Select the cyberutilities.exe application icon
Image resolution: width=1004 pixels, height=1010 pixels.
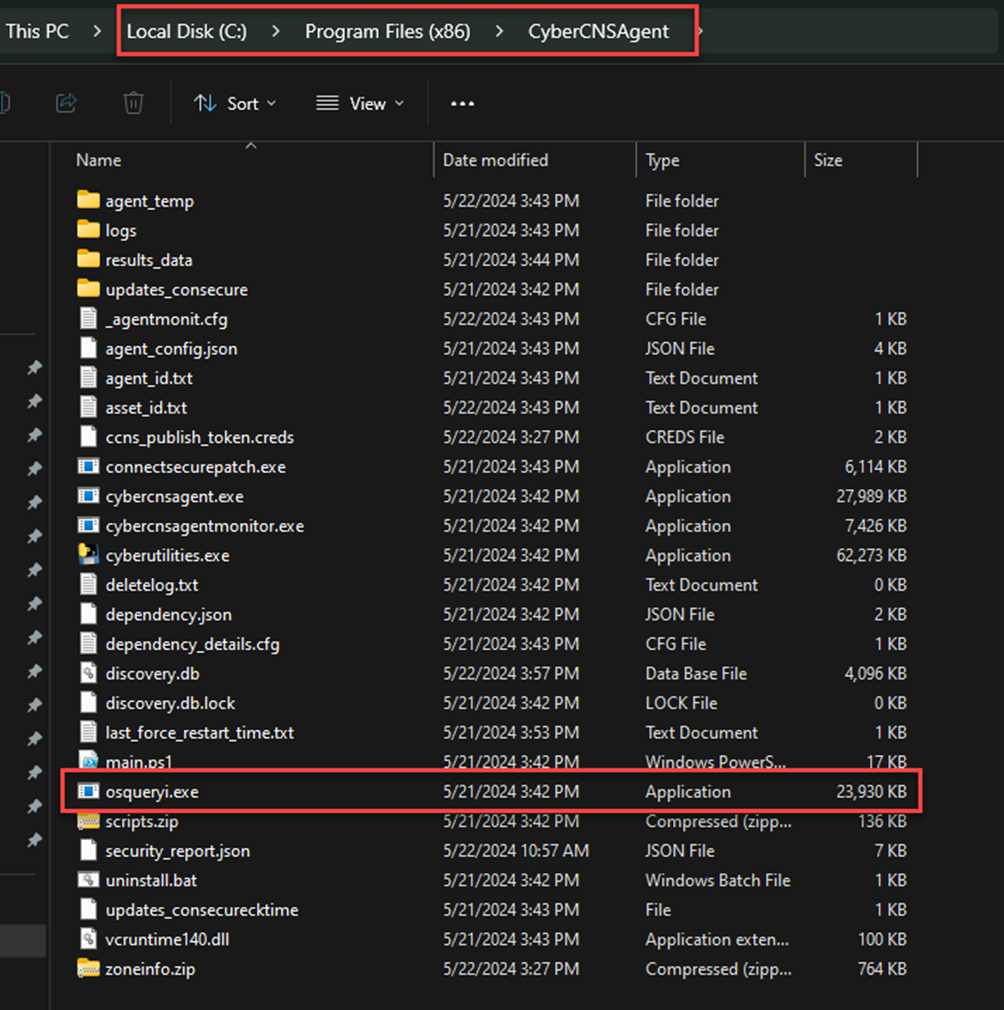pos(89,555)
